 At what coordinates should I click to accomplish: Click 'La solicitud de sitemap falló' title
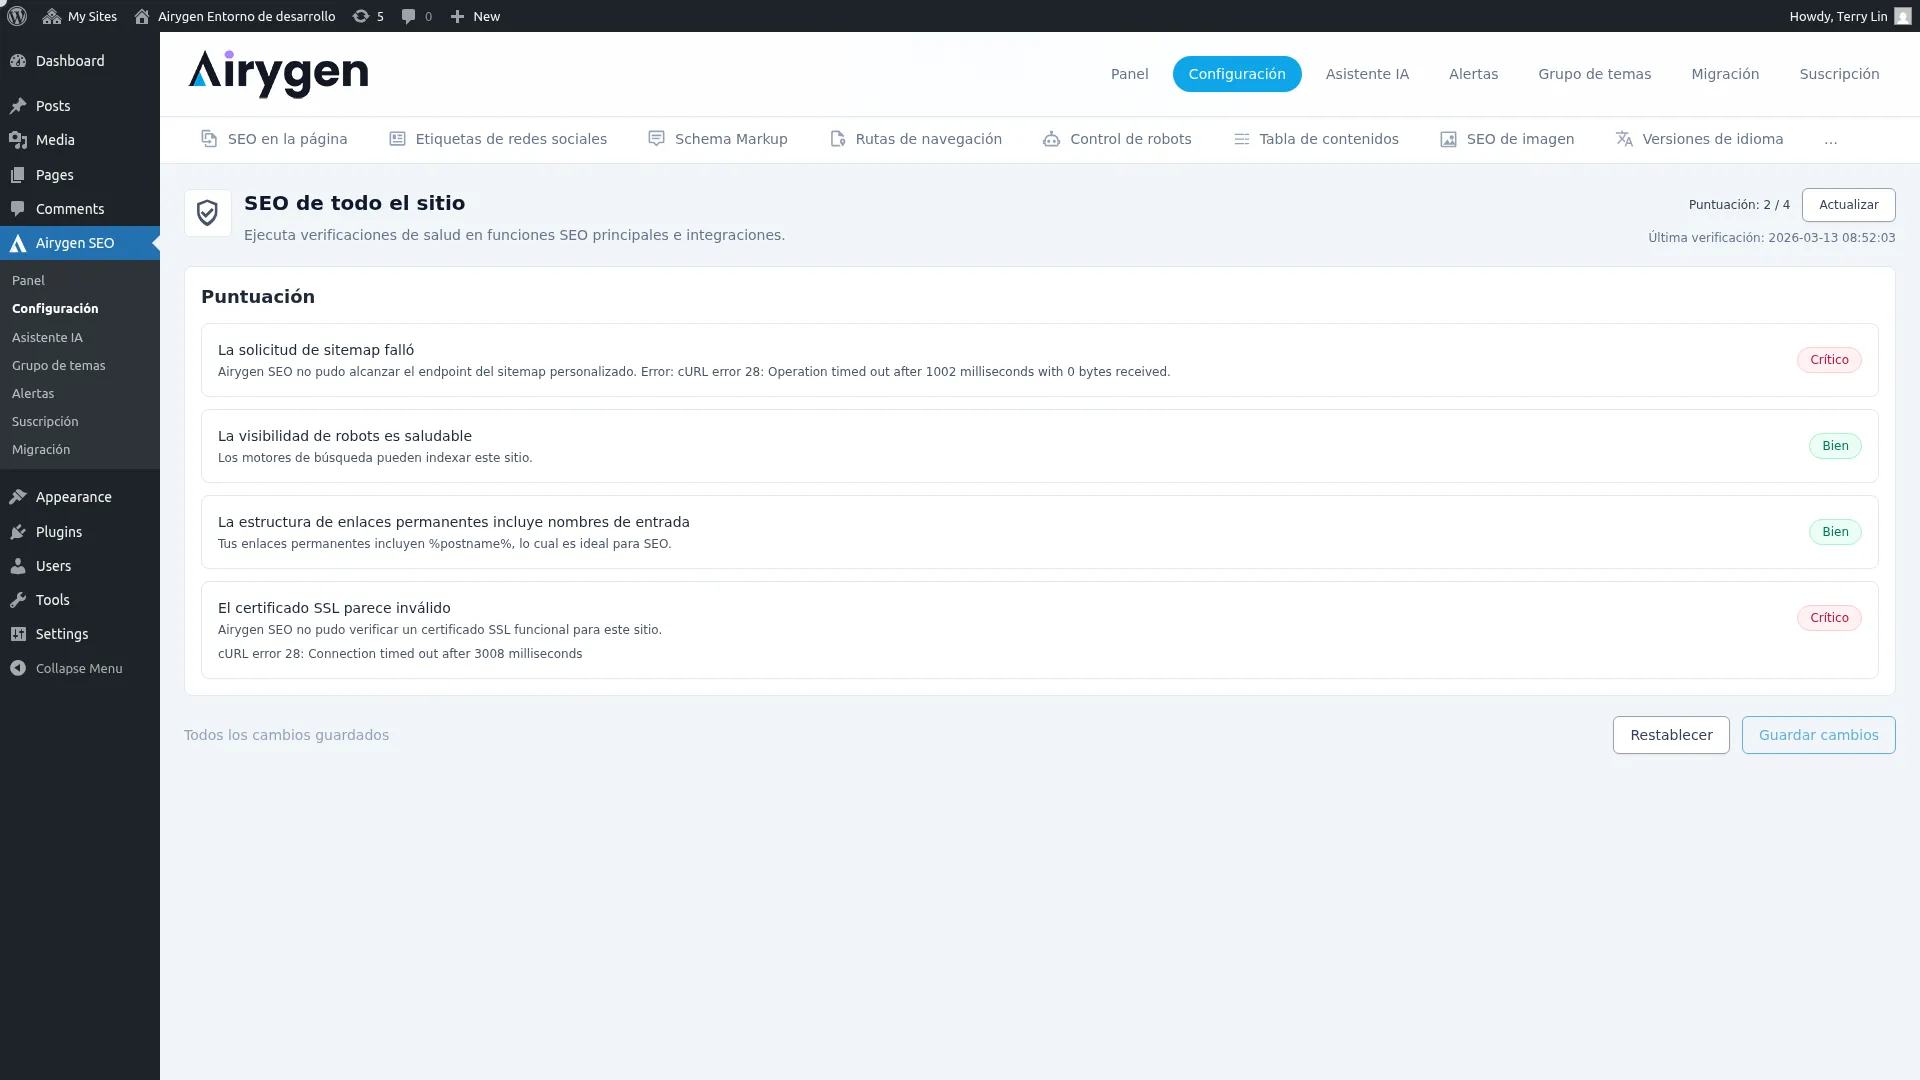click(316, 350)
